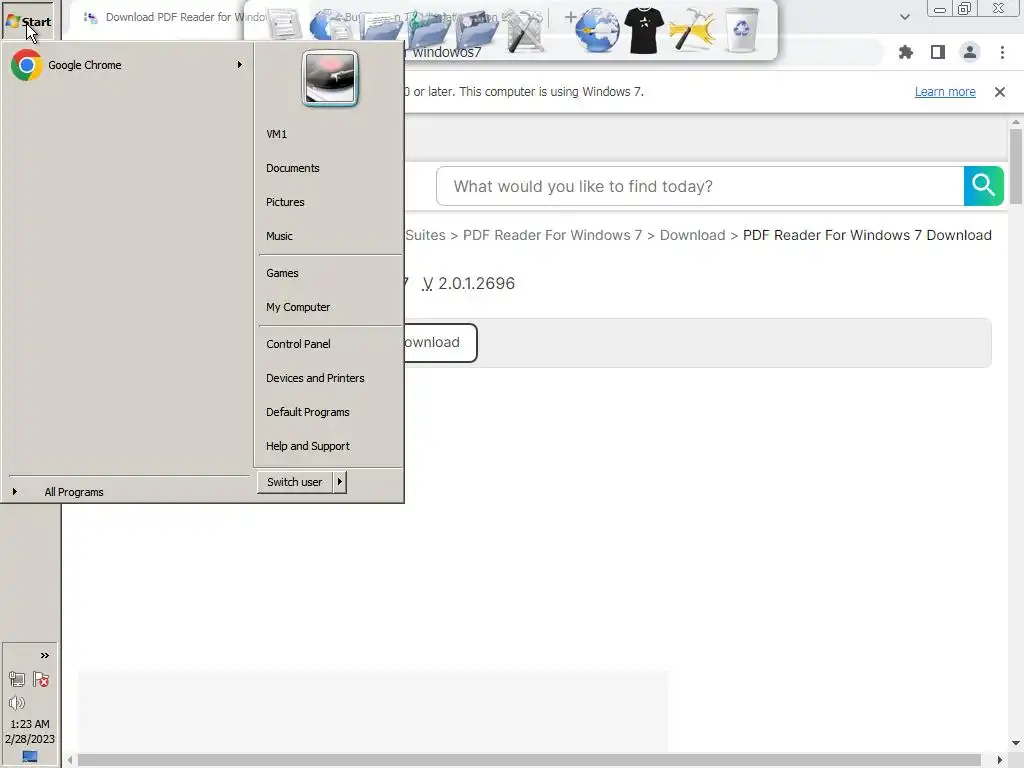This screenshot has width=1024, height=768.
Task: Focus the 'What would you like to find' search box
Action: [x=700, y=186]
